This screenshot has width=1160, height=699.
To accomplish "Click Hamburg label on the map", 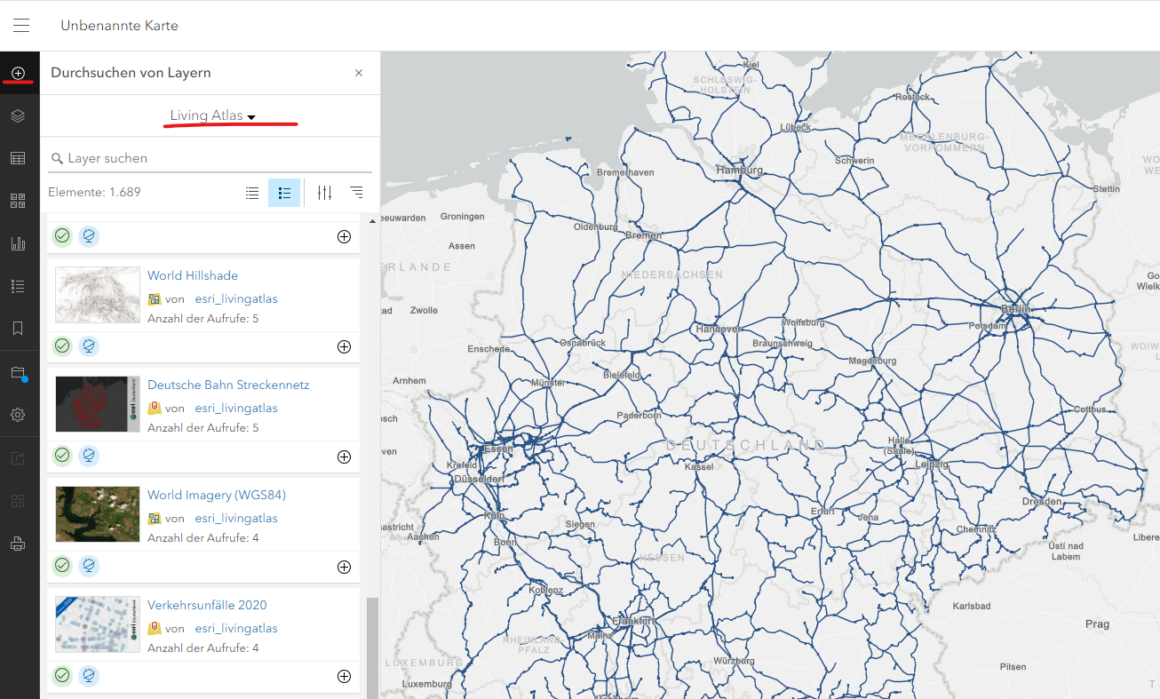I will pyautogui.click(x=739, y=169).
